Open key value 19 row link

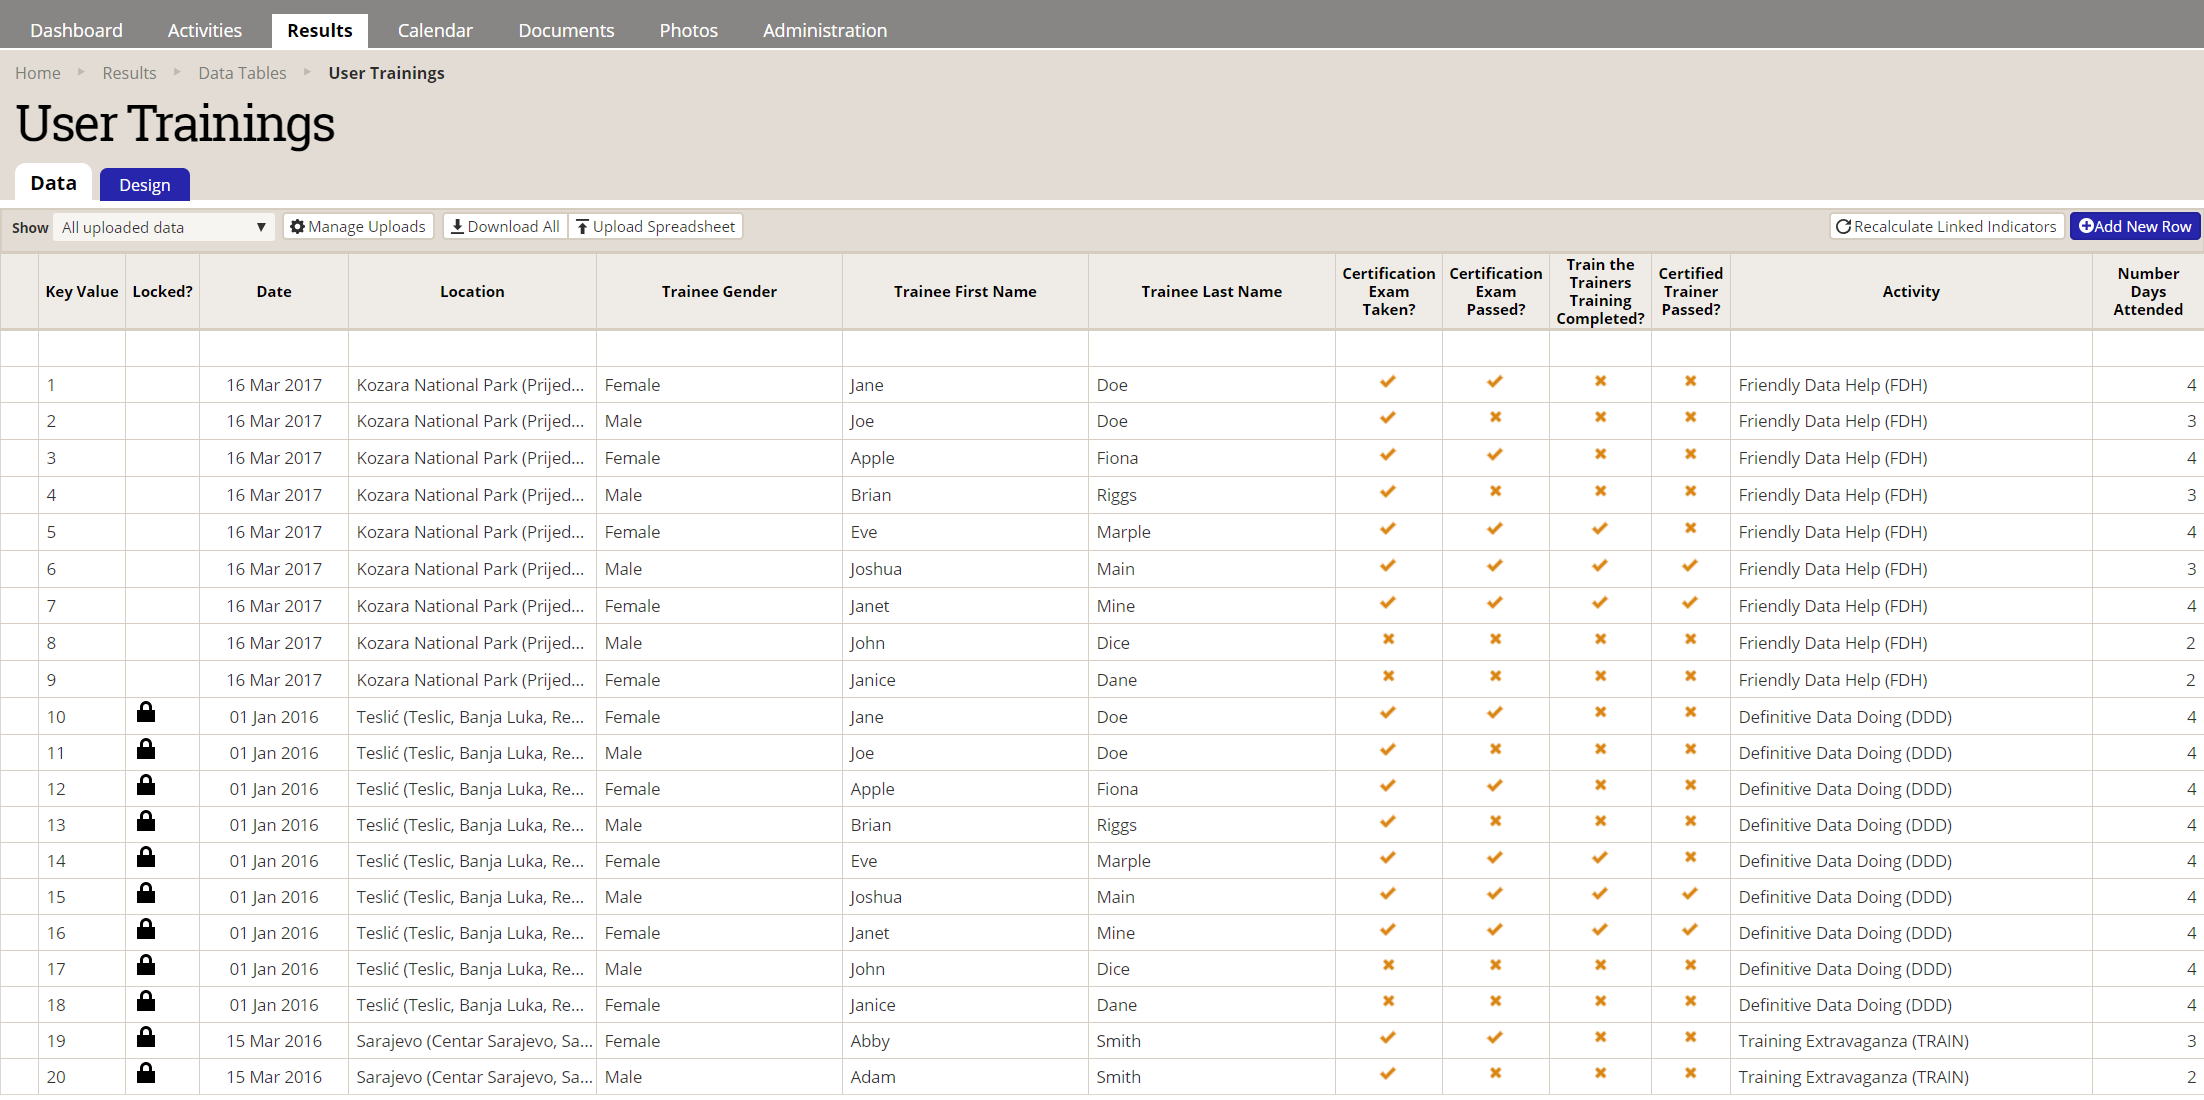pyautogui.click(x=56, y=1041)
